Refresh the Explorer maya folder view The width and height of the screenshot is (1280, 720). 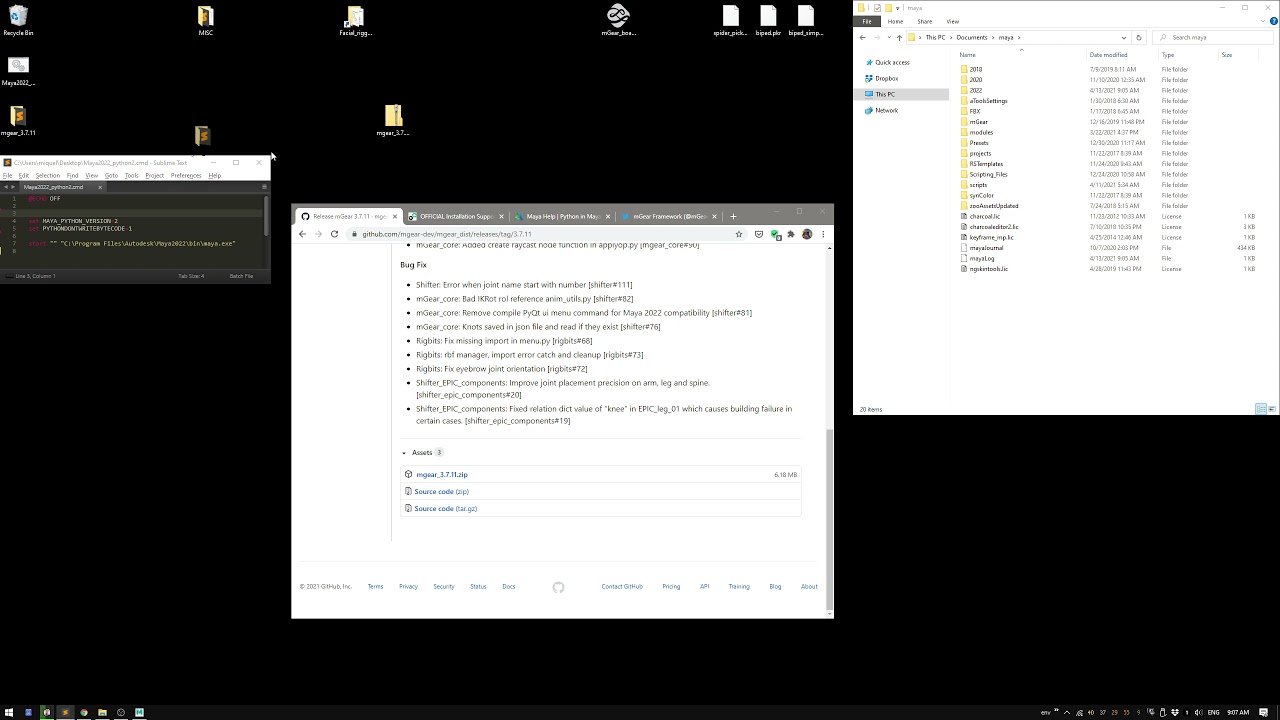(1138, 37)
